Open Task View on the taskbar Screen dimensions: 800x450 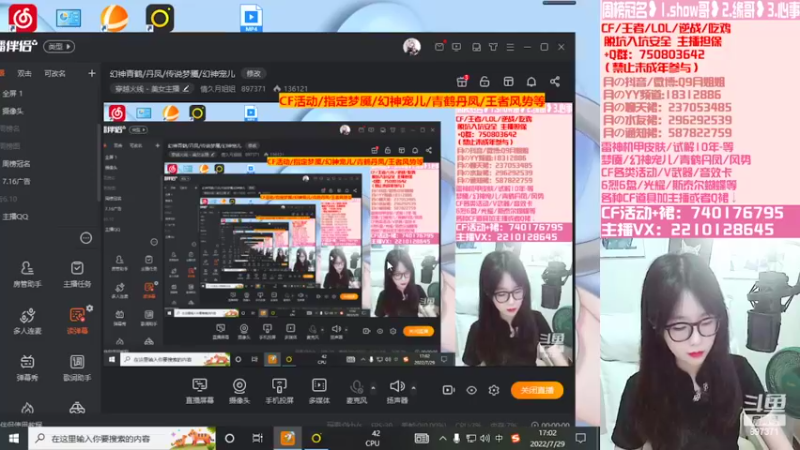(x=257, y=438)
